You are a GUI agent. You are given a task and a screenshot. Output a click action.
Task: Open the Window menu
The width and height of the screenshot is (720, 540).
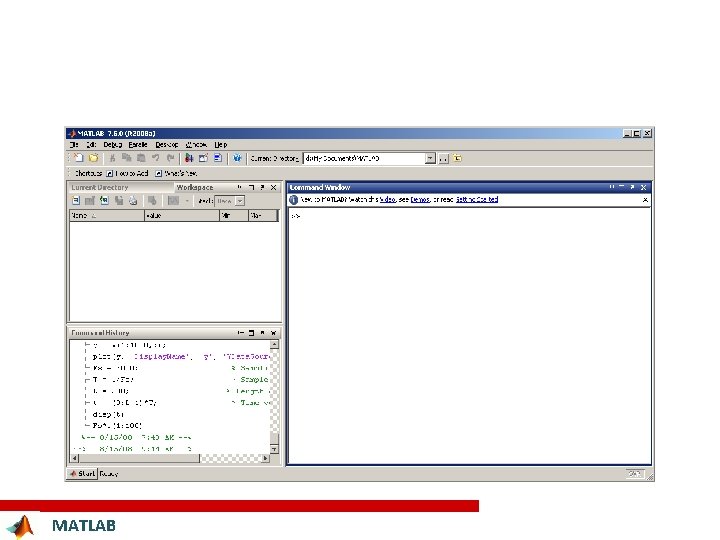click(x=196, y=145)
